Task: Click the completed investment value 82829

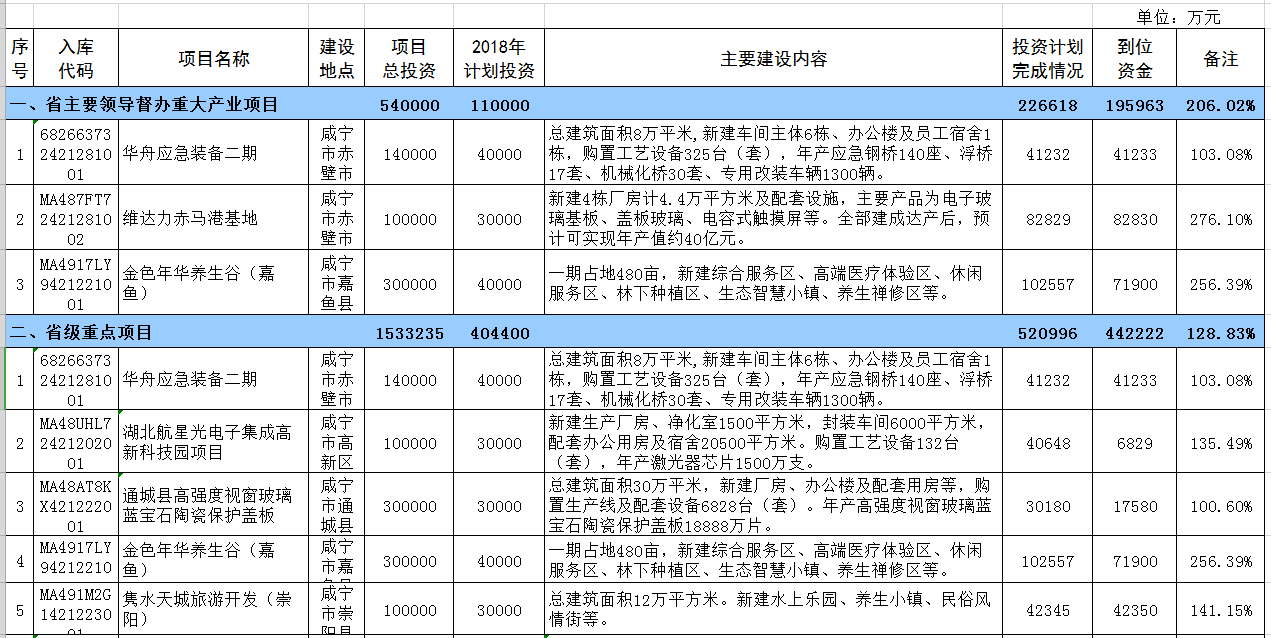Action: click(1047, 218)
